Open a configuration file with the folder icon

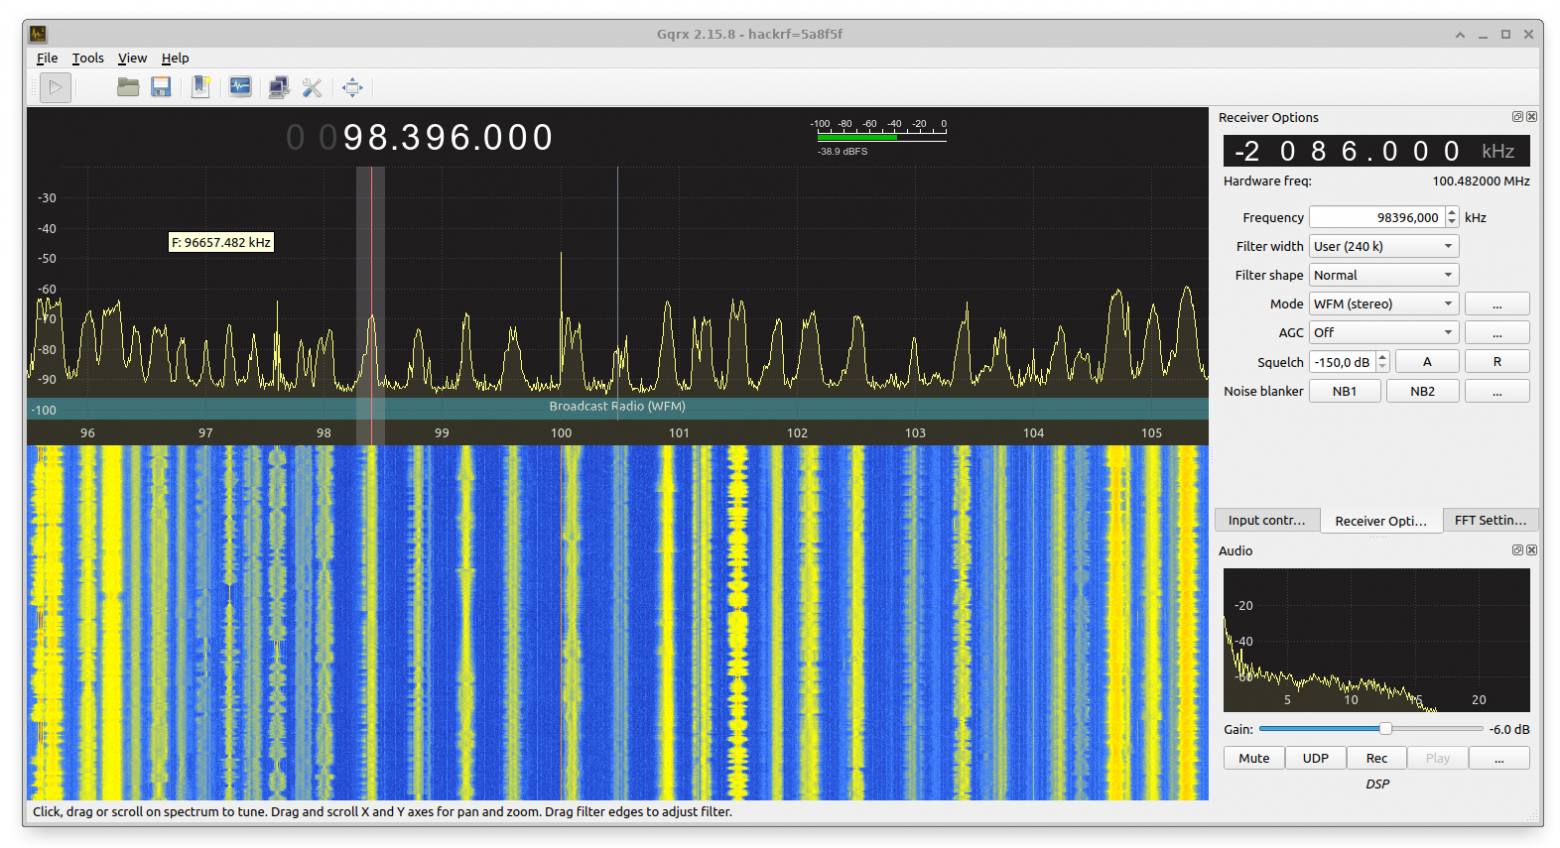point(128,87)
